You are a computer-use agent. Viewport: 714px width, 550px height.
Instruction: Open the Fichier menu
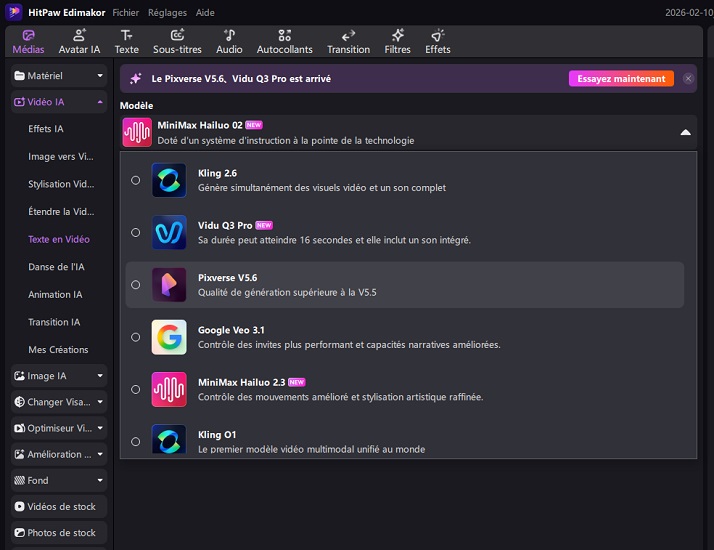[x=125, y=12]
